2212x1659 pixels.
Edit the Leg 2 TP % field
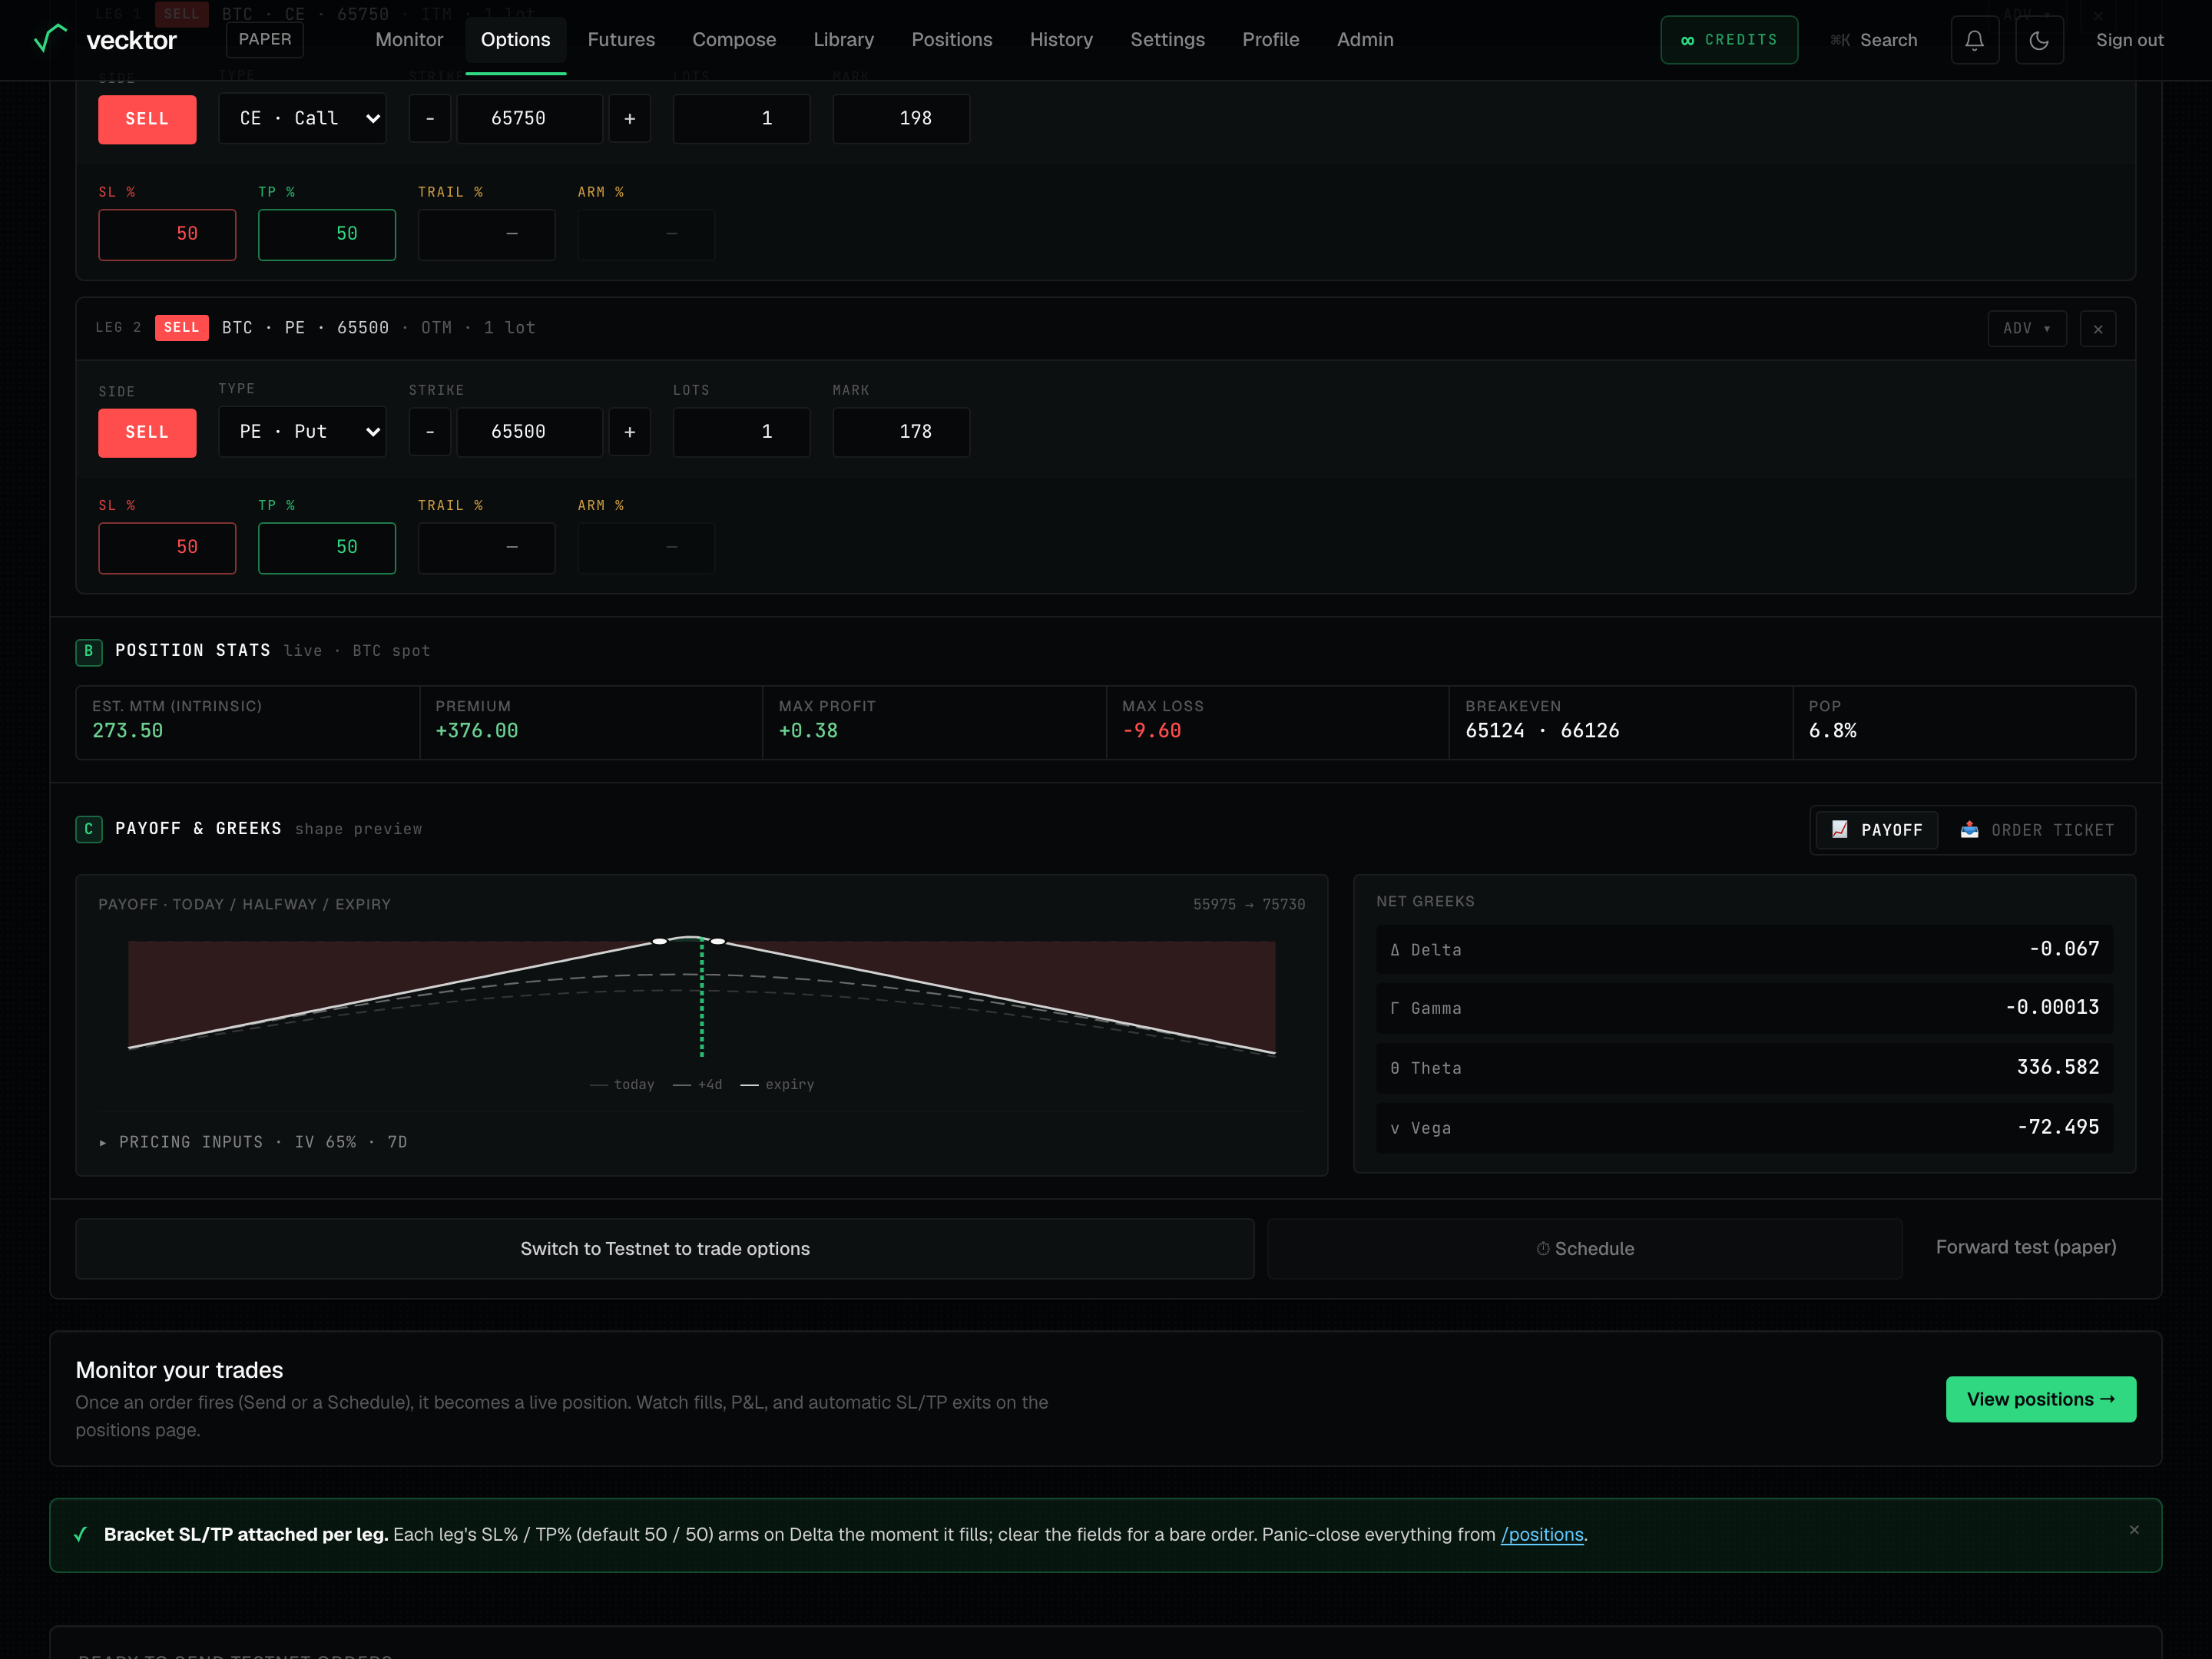pyautogui.click(x=327, y=548)
